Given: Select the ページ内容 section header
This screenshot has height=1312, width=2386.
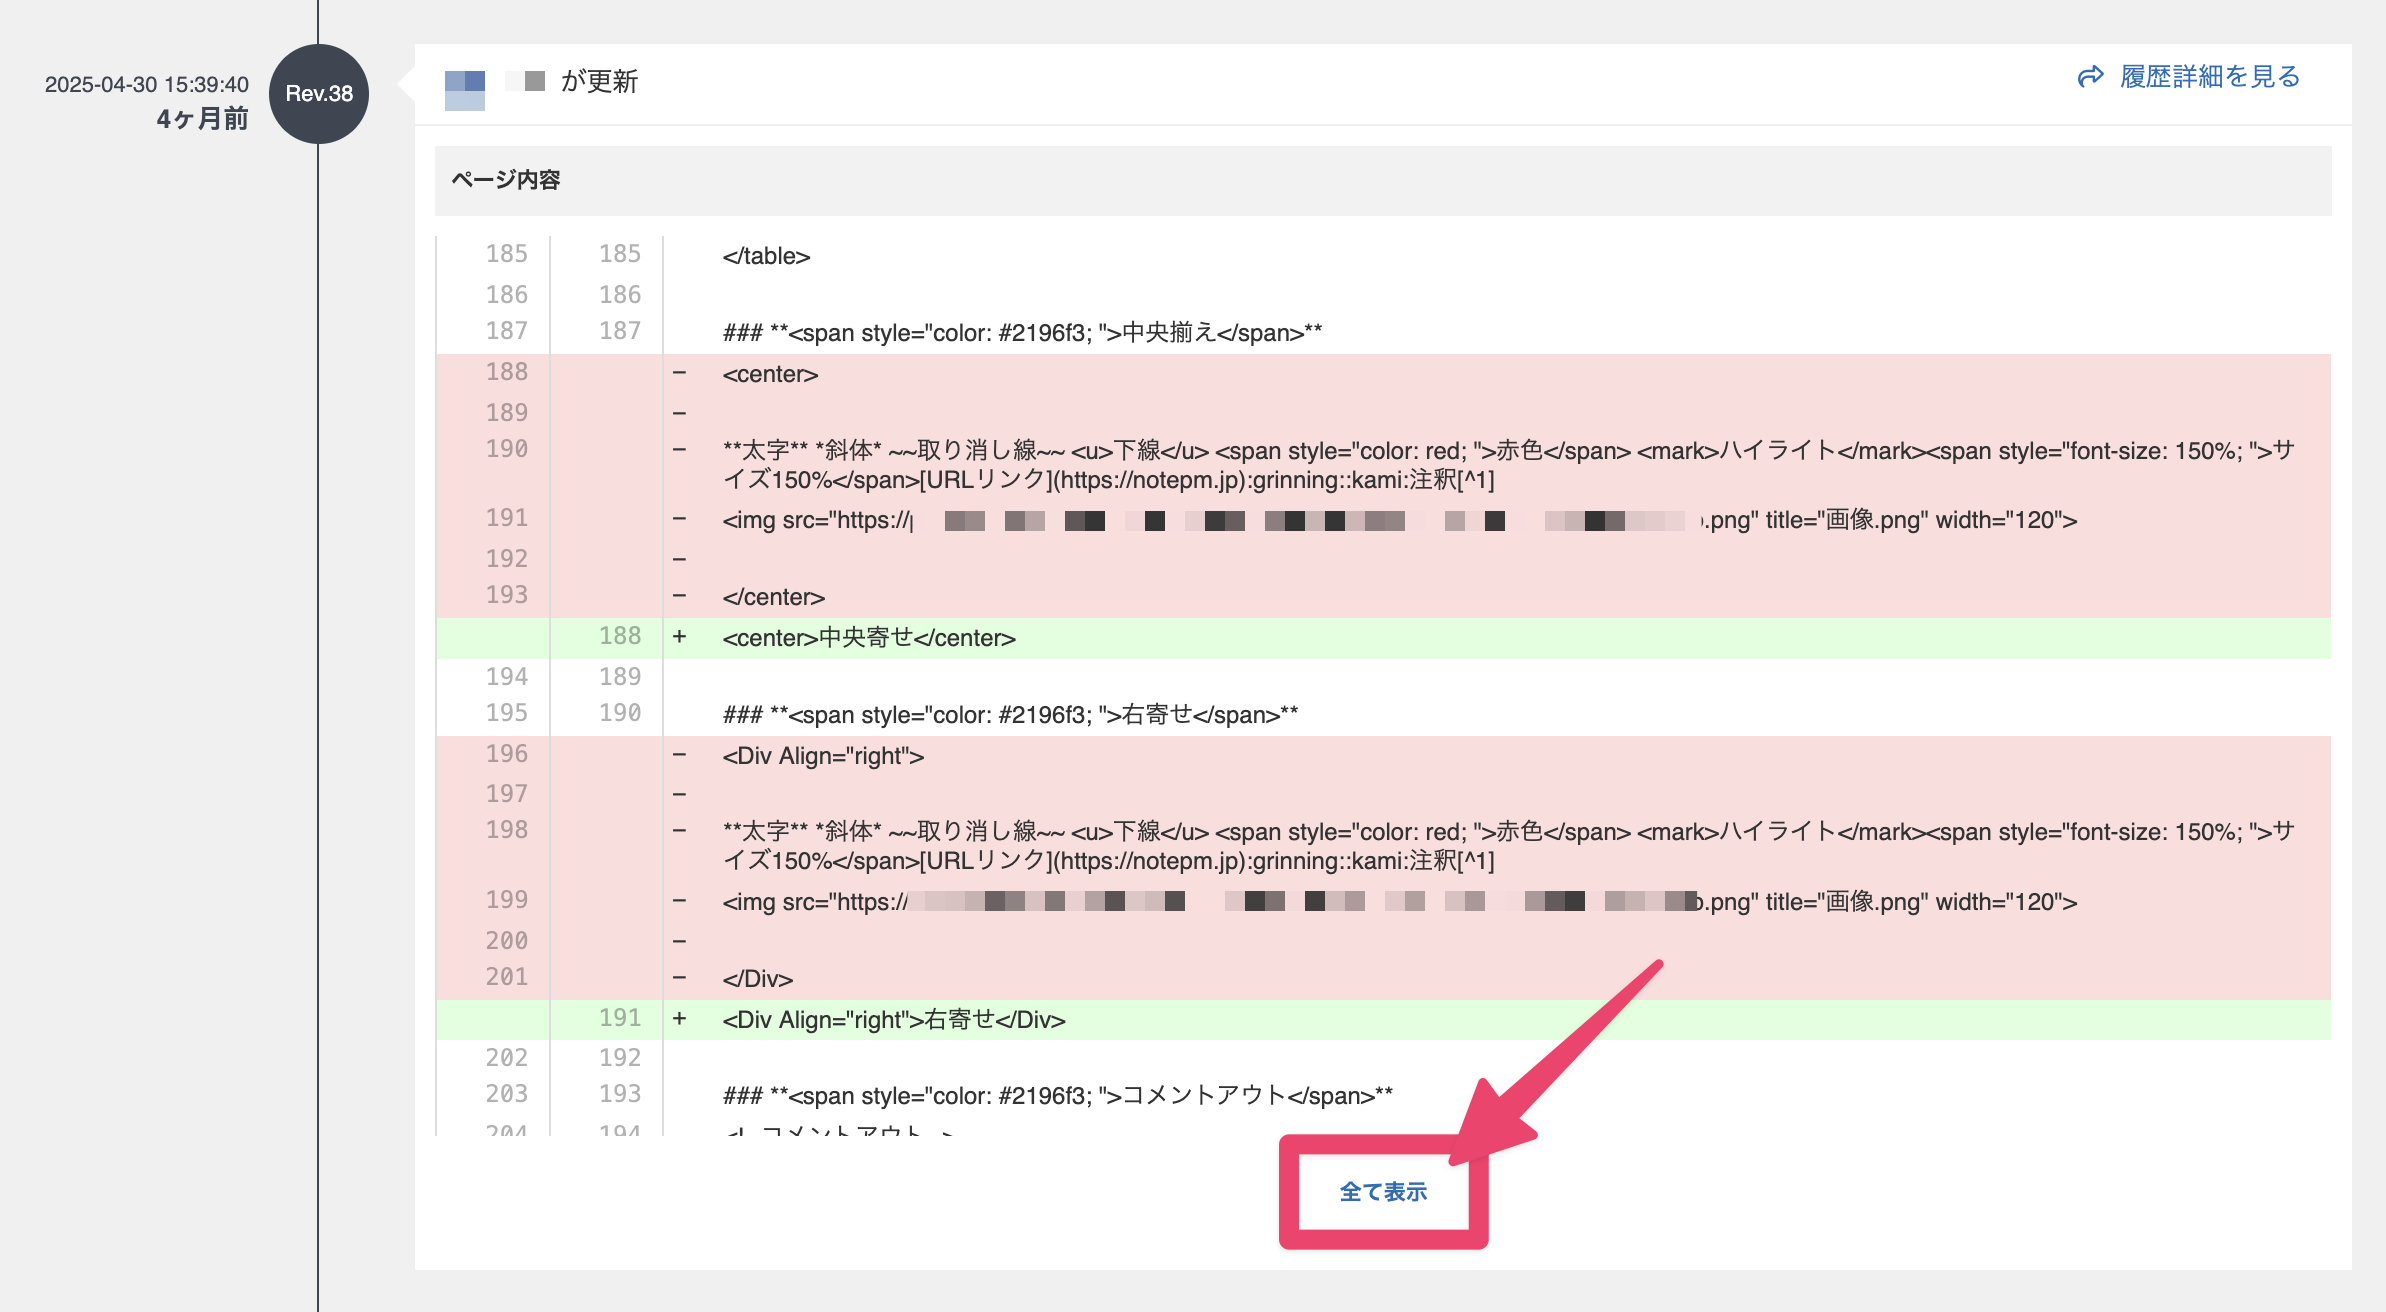Looking at the screenshot, I should (x=506, y=181).
